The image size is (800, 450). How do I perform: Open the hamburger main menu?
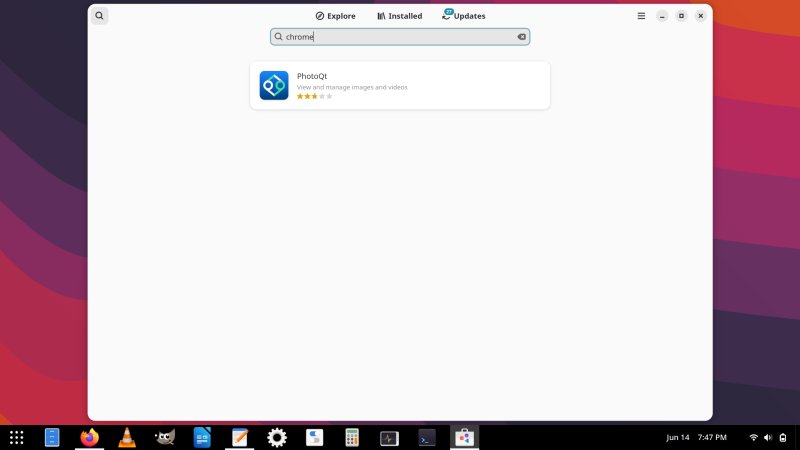[x=641, y=16]
